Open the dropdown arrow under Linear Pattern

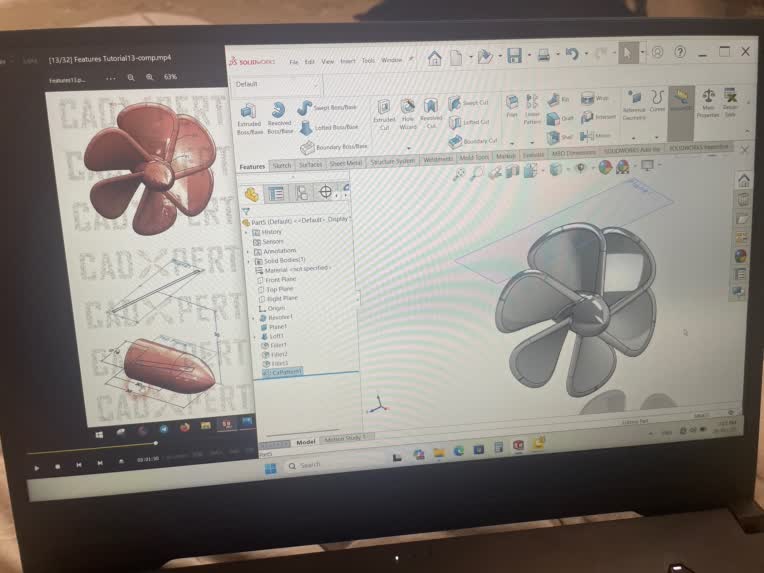coord(532,143)
